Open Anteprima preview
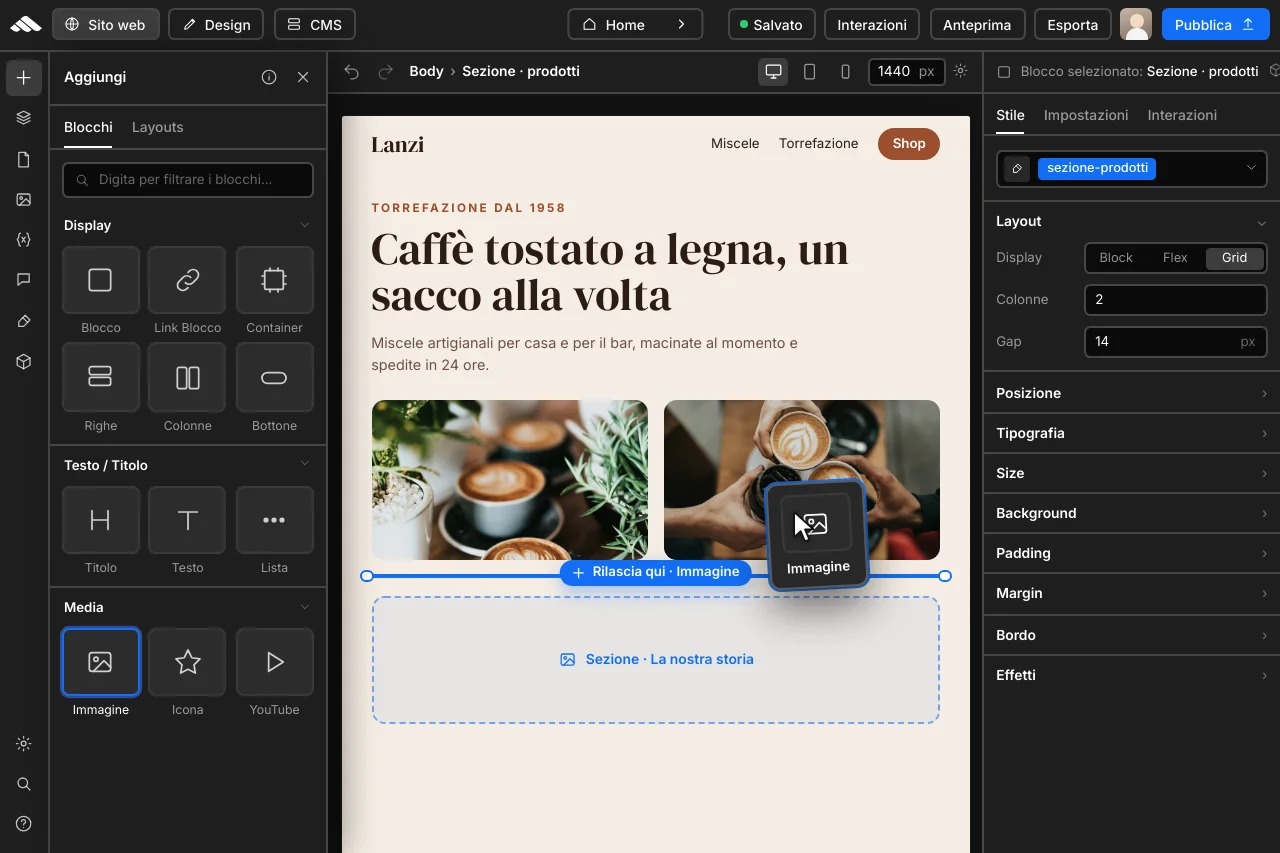This screenshot has height=853, width=1280. [977, 25]
